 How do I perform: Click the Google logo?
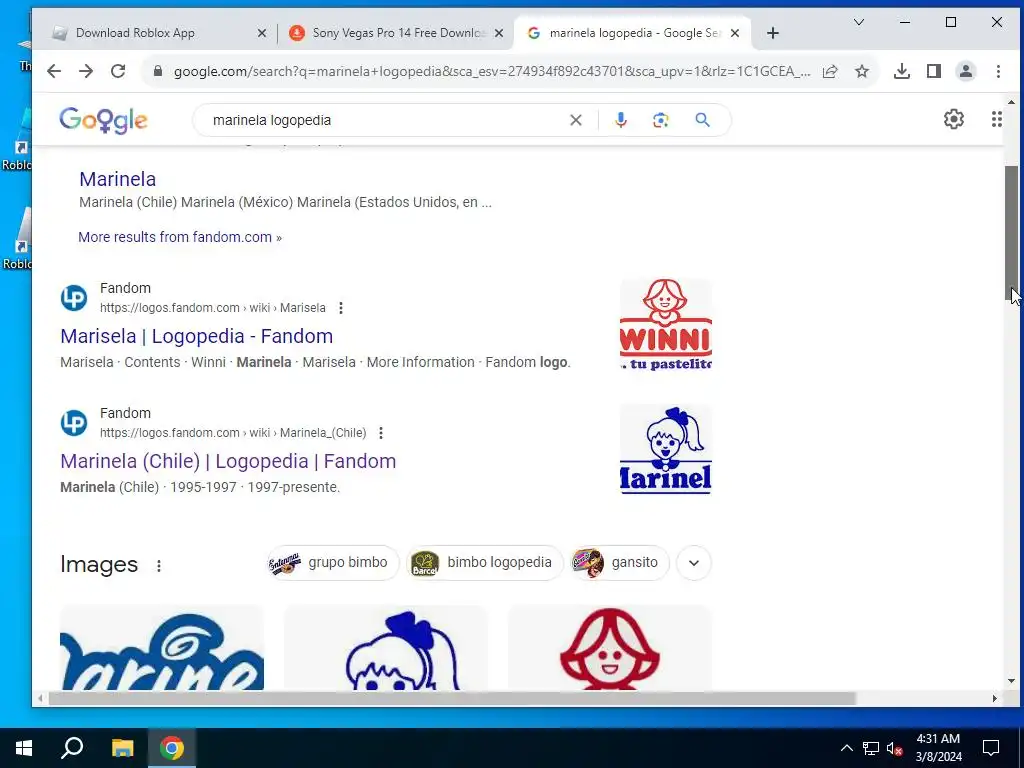click(103, 120)
